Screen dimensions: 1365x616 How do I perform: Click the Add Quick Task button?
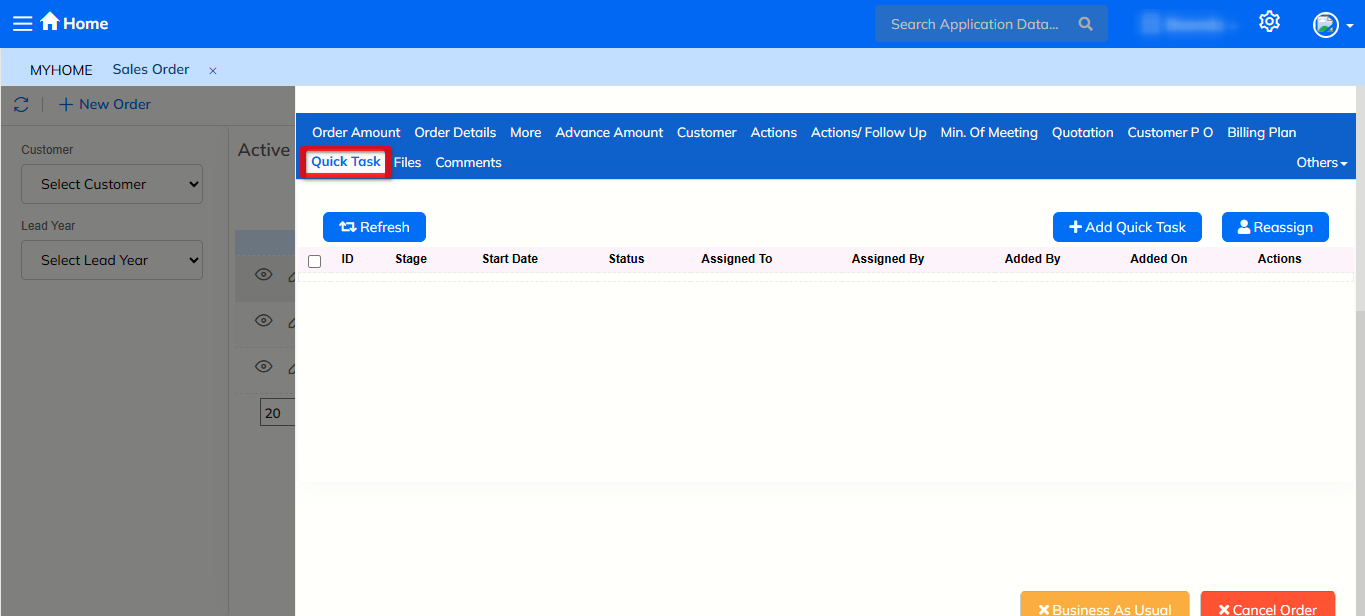(x=1127, y=227)
